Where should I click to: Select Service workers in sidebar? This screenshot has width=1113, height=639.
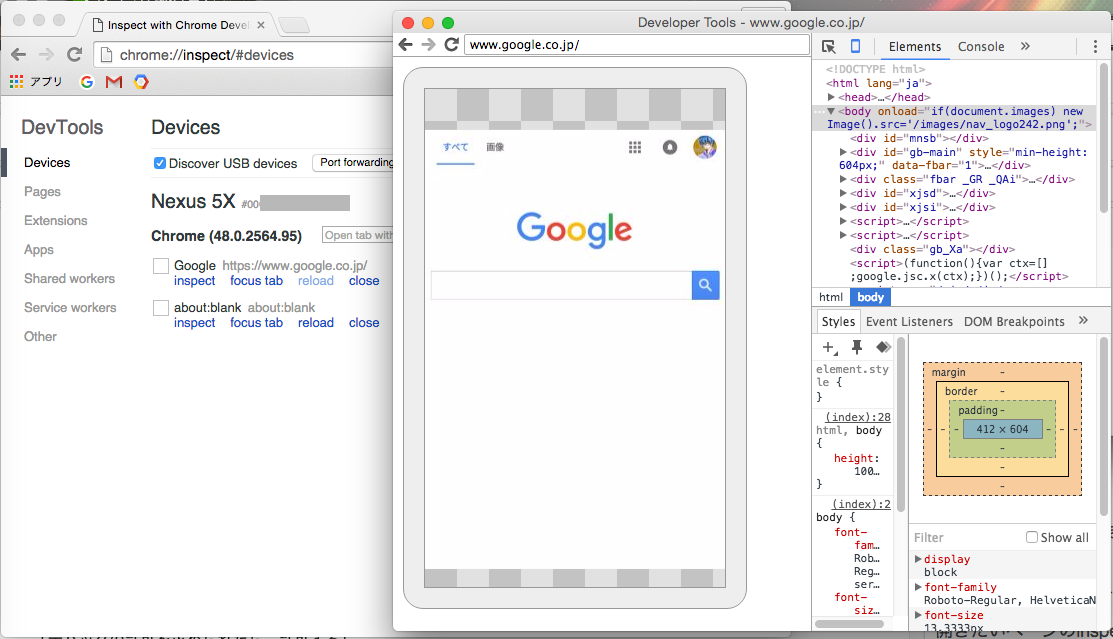(70, 307)
